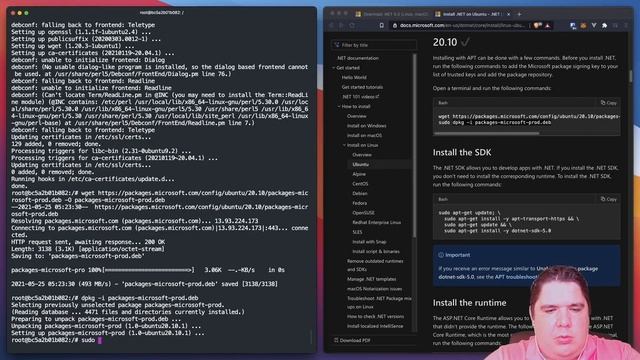Click the Install the SDK heading
Image resolution: width=640 pixels, height=360 pixels.
(462, 152)
